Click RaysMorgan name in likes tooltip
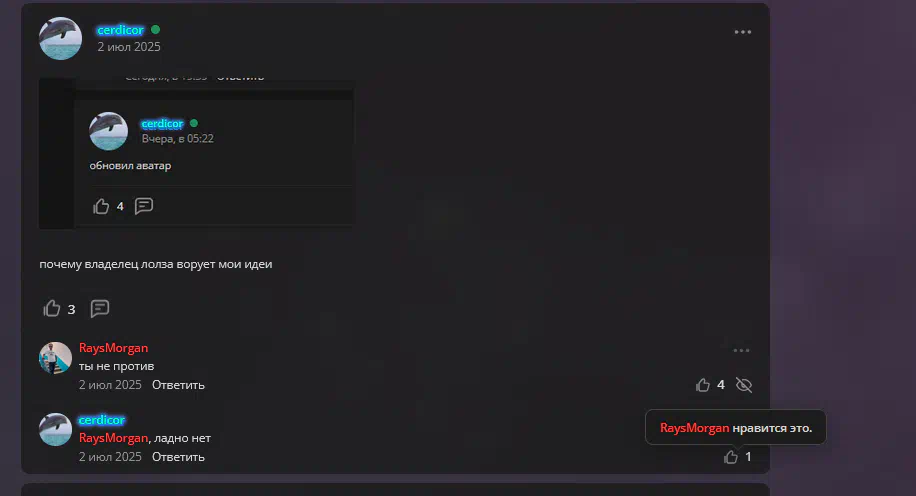The height and width of the screenshot is (496, 916). pyautogui.click(x=695, y=428)
